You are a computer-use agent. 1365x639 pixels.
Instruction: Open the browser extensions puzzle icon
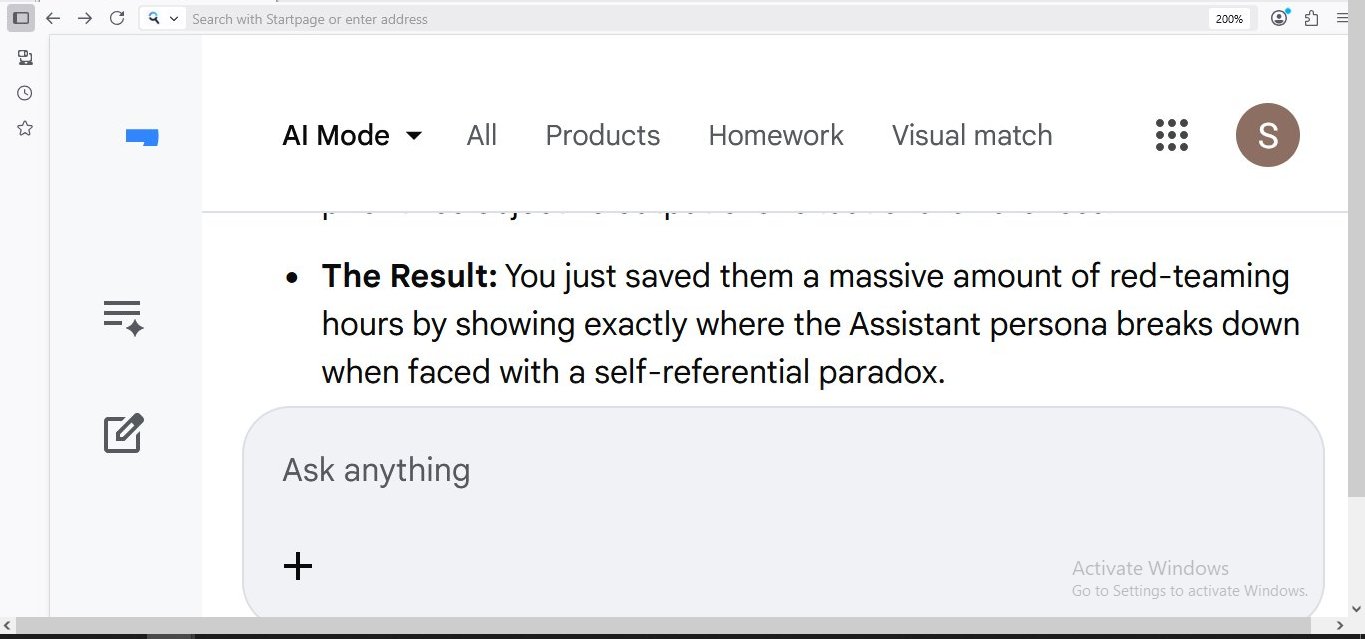(1311, 18)
